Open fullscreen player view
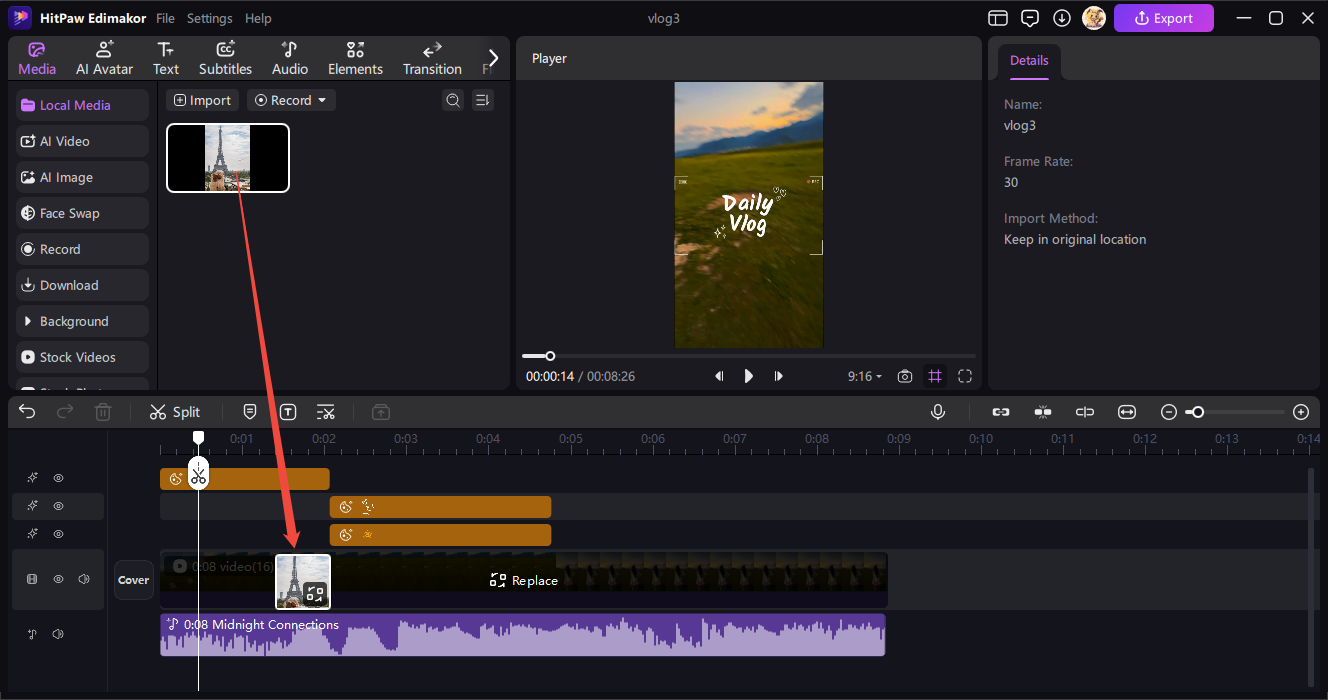1328x700 pixels. click(x=965, y=376)
